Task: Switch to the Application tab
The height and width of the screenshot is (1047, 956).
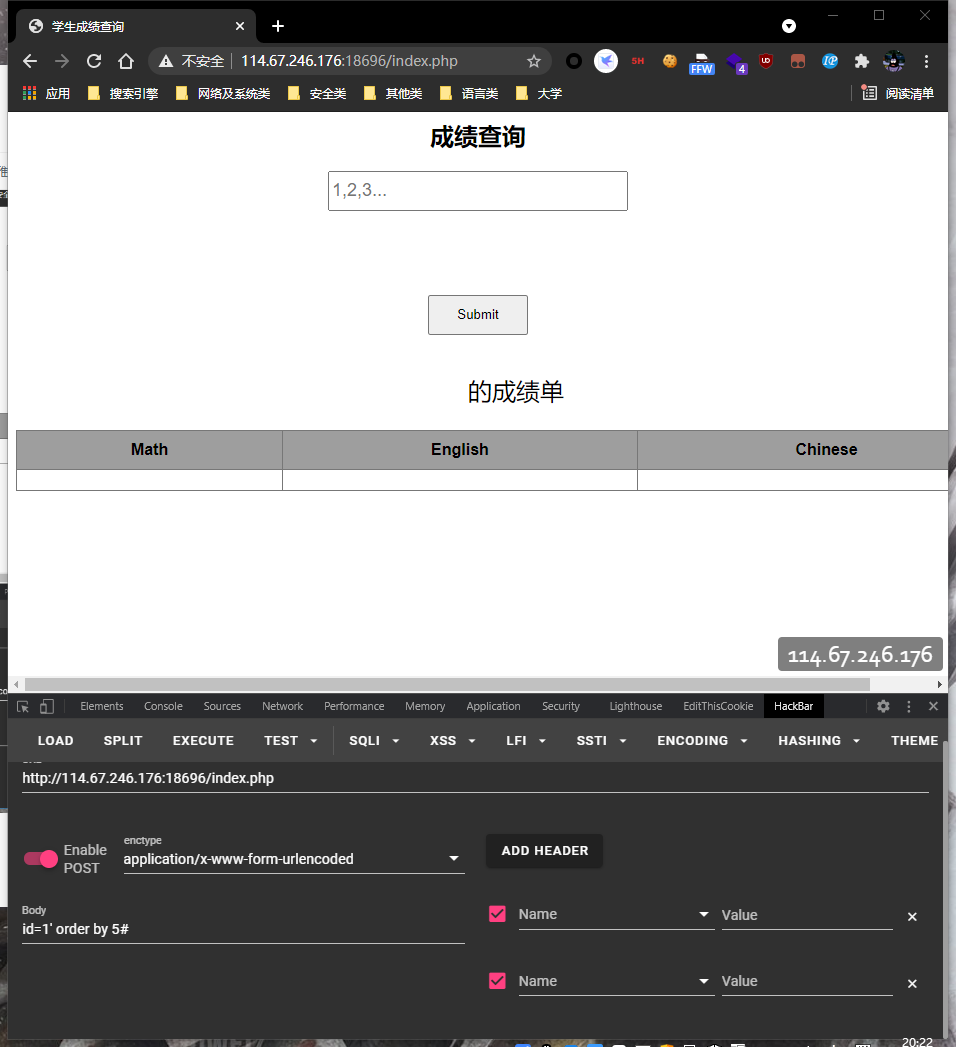Action: coord(493,706)
